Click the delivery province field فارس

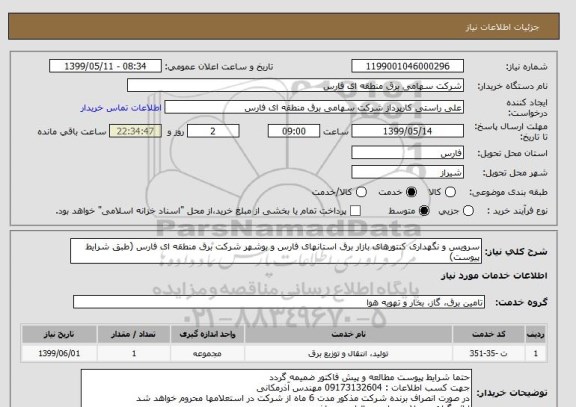pyautogui.click(x=407, y=153)
